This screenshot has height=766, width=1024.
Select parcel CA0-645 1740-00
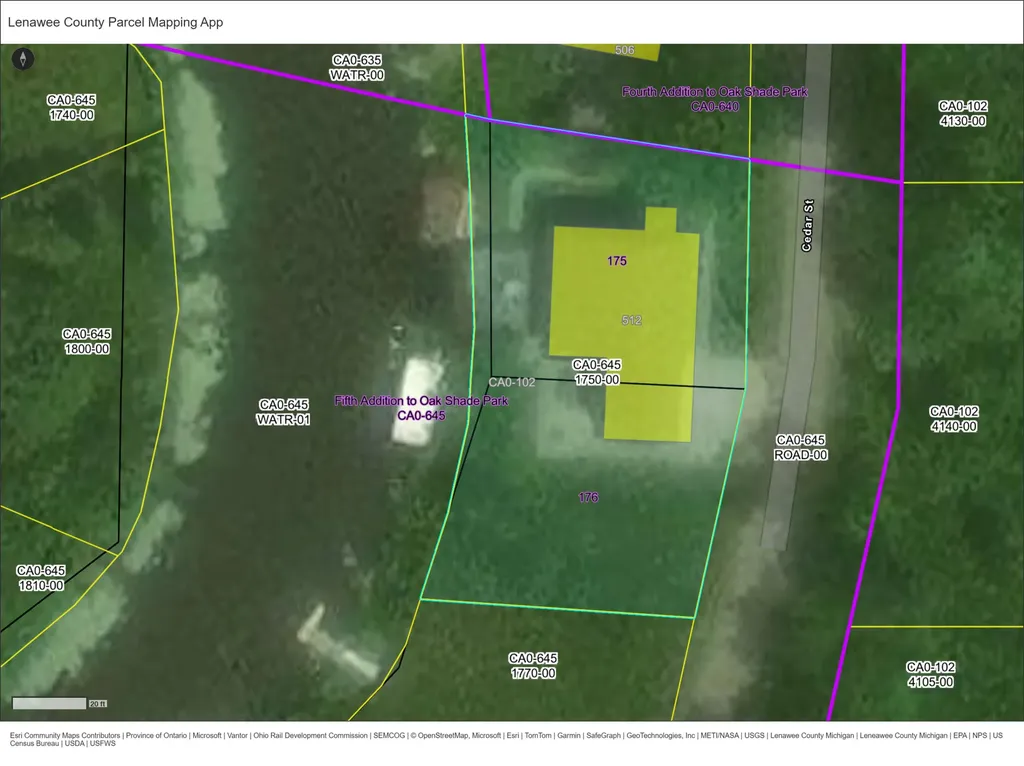click(71, 107)
